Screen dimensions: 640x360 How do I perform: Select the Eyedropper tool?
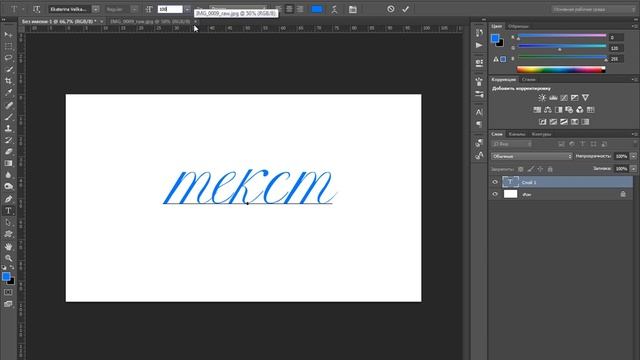tap(8, 93)
